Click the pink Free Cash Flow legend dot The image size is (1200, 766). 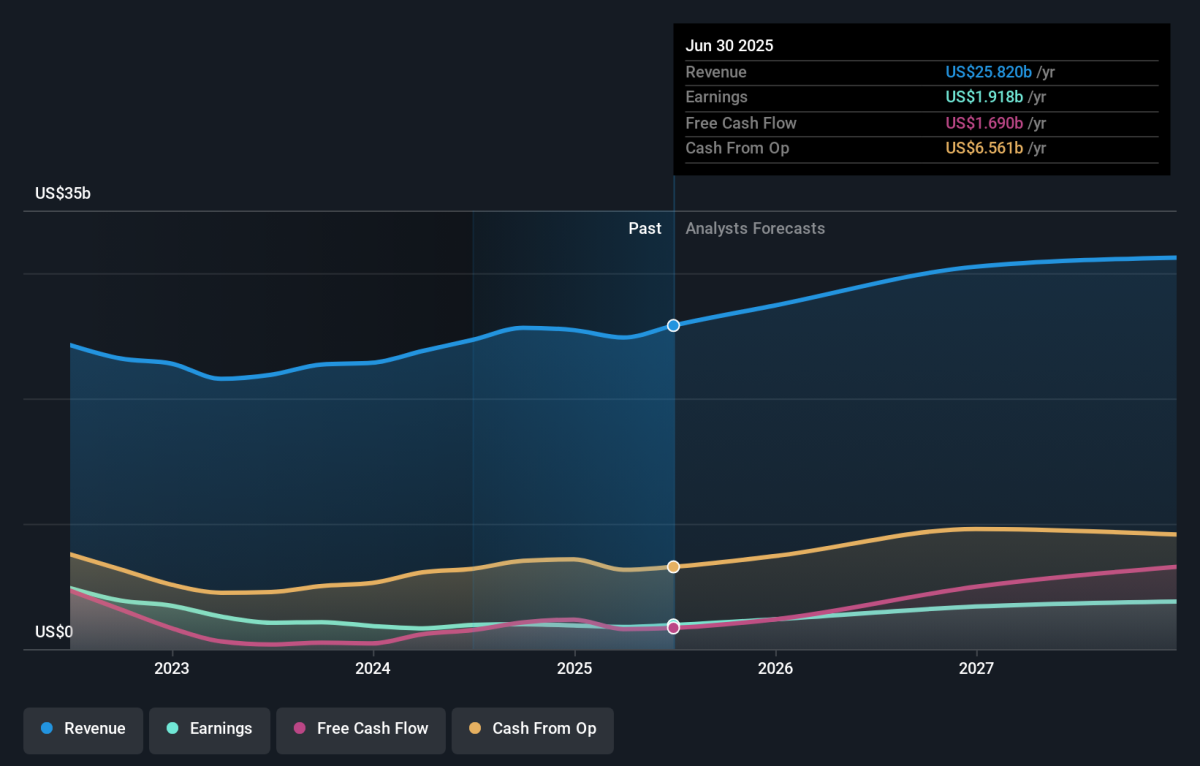(x=299, y=729)
